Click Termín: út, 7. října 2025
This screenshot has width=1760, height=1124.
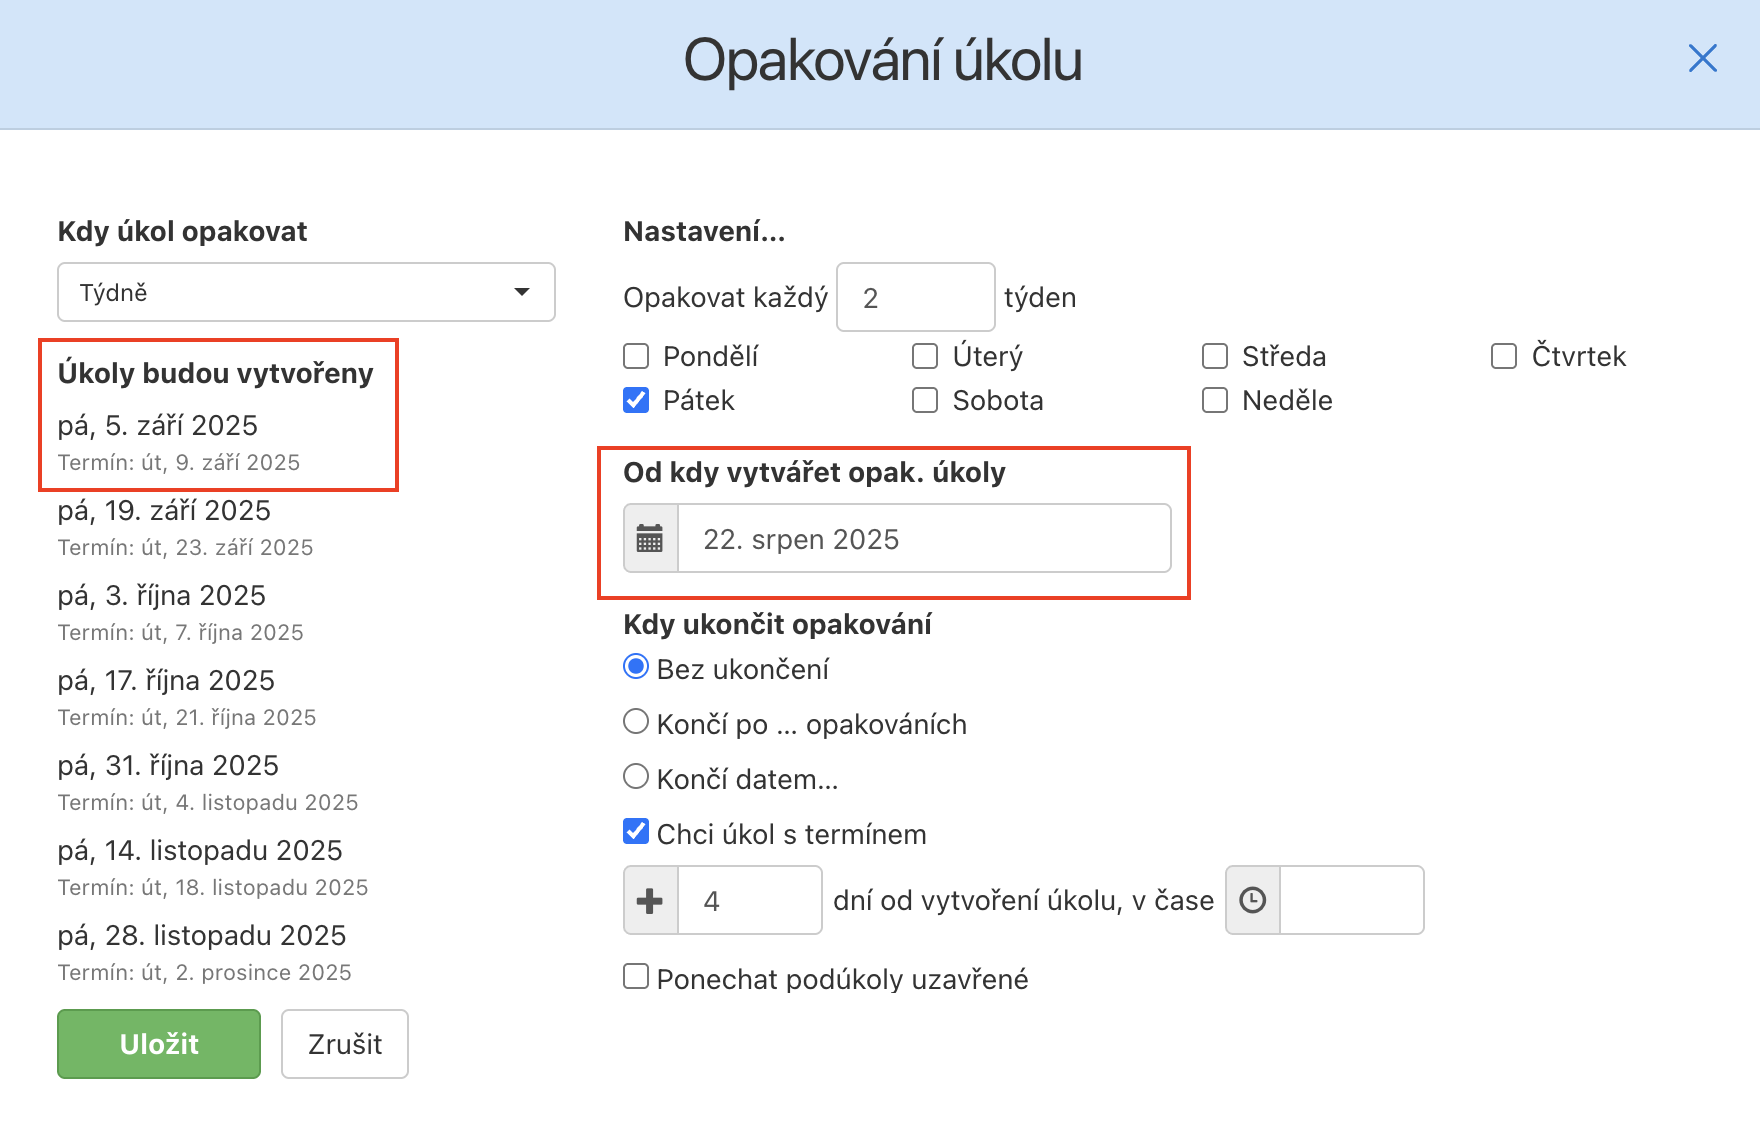[x=181, y=633]
